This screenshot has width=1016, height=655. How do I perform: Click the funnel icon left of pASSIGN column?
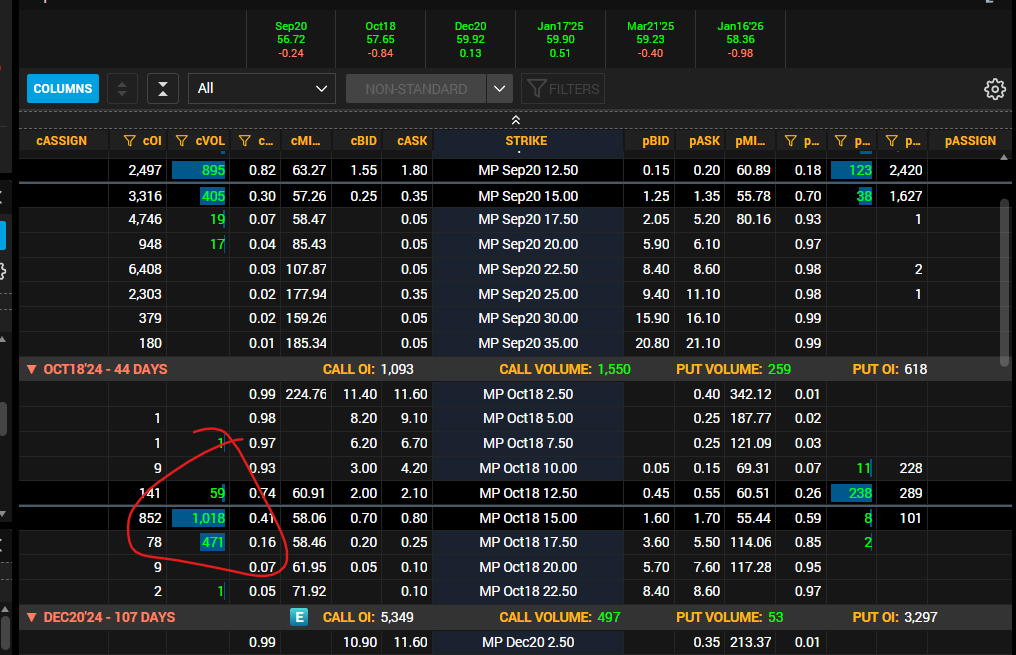892,141
